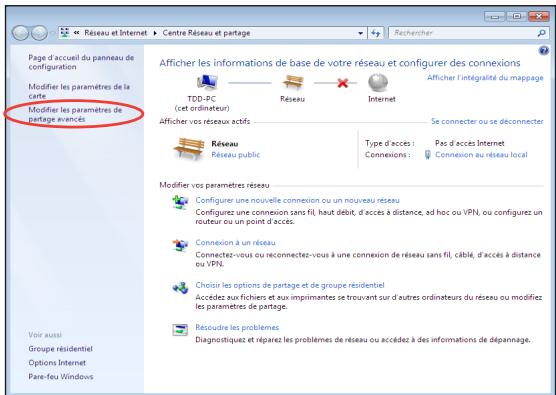The width and height of the screenshot is (556, 395).
Task: Click the icon beside Connexion à un réseau
Action: [x=180, y=245]
